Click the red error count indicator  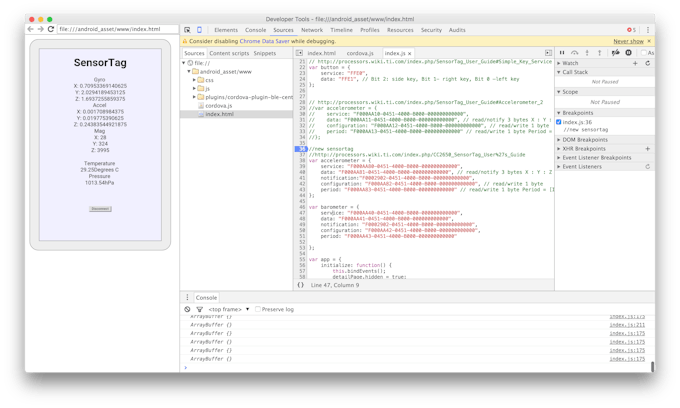tap(631, 30)
